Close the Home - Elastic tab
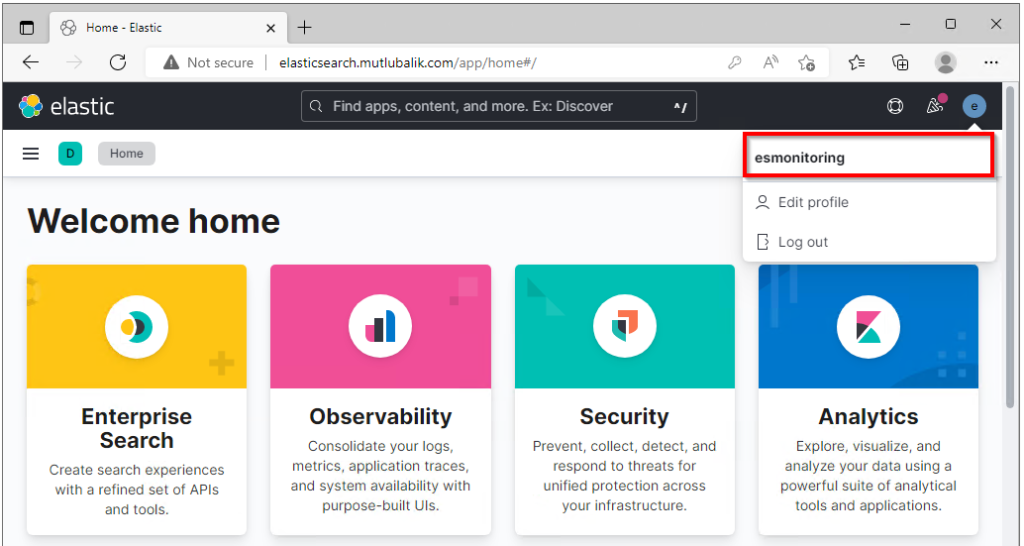Viewport: 1024px width, 546px height. [x=270, y=28]
